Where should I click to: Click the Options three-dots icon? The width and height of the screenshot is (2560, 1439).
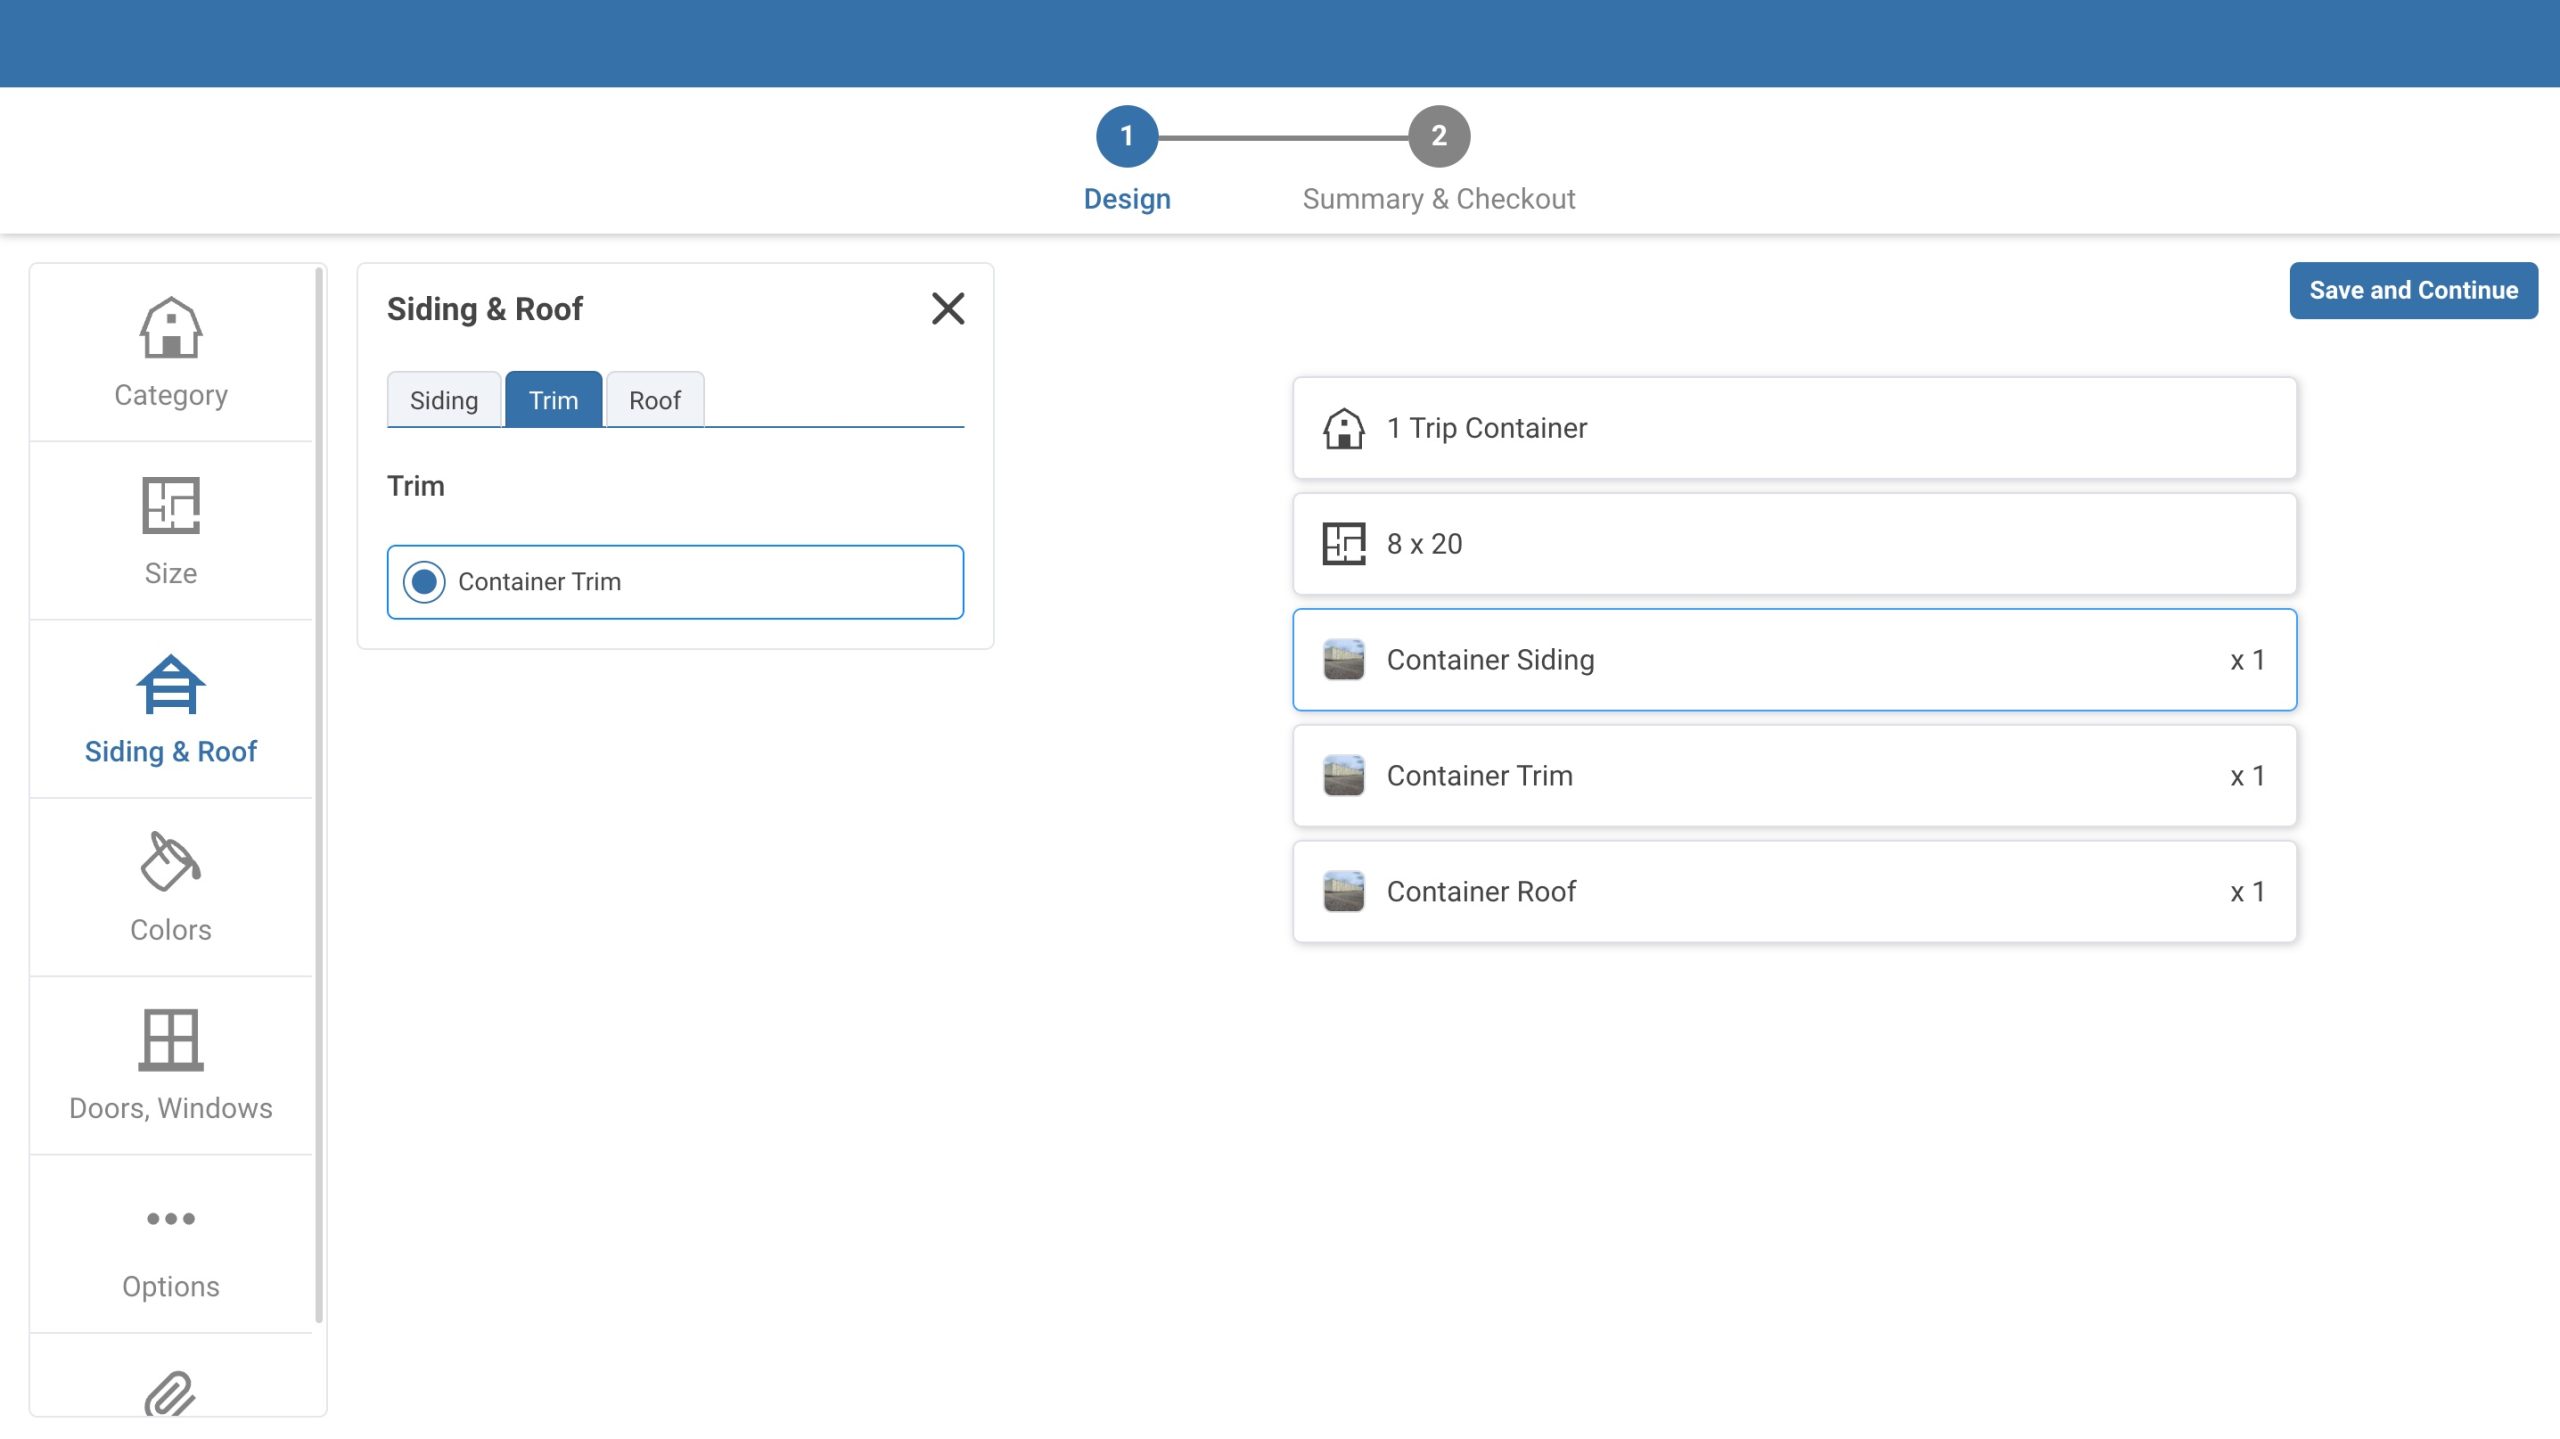pos(170,1218)
